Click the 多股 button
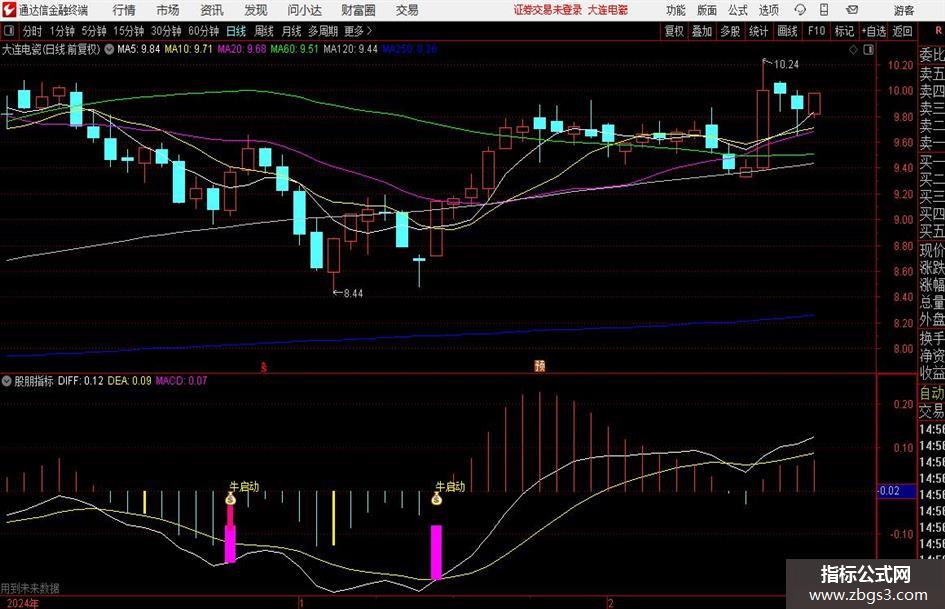 point(730,31)
